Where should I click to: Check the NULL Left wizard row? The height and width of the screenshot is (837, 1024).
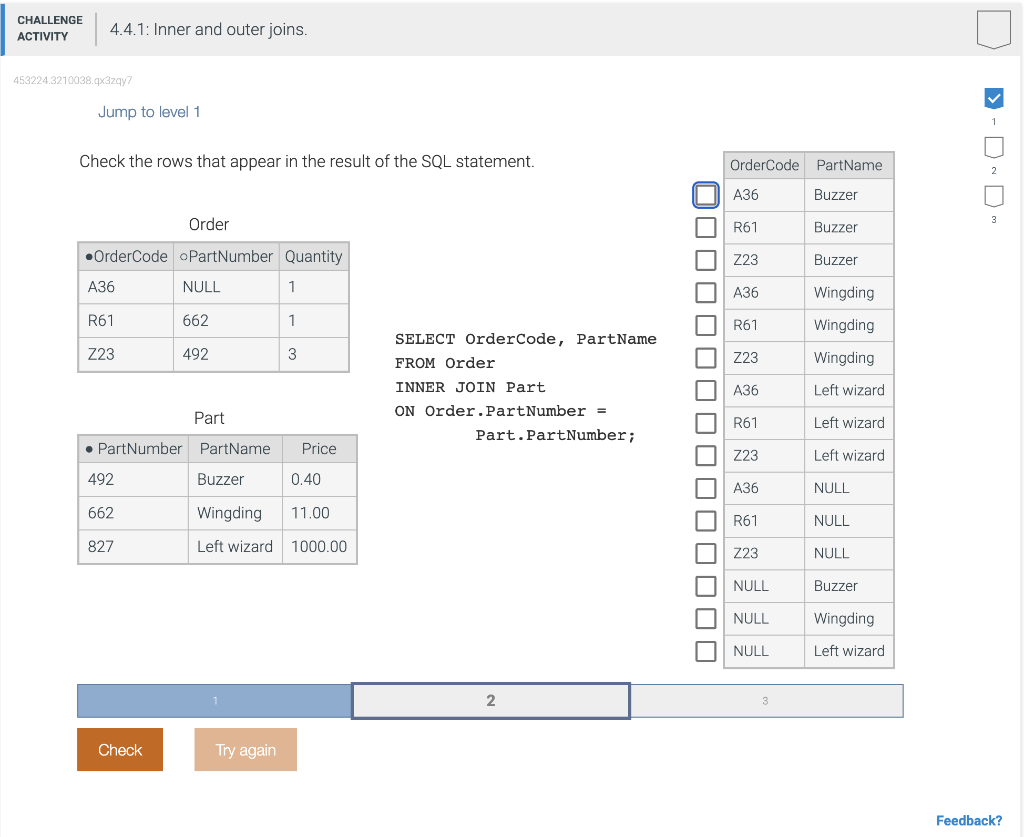coord(705,650)
